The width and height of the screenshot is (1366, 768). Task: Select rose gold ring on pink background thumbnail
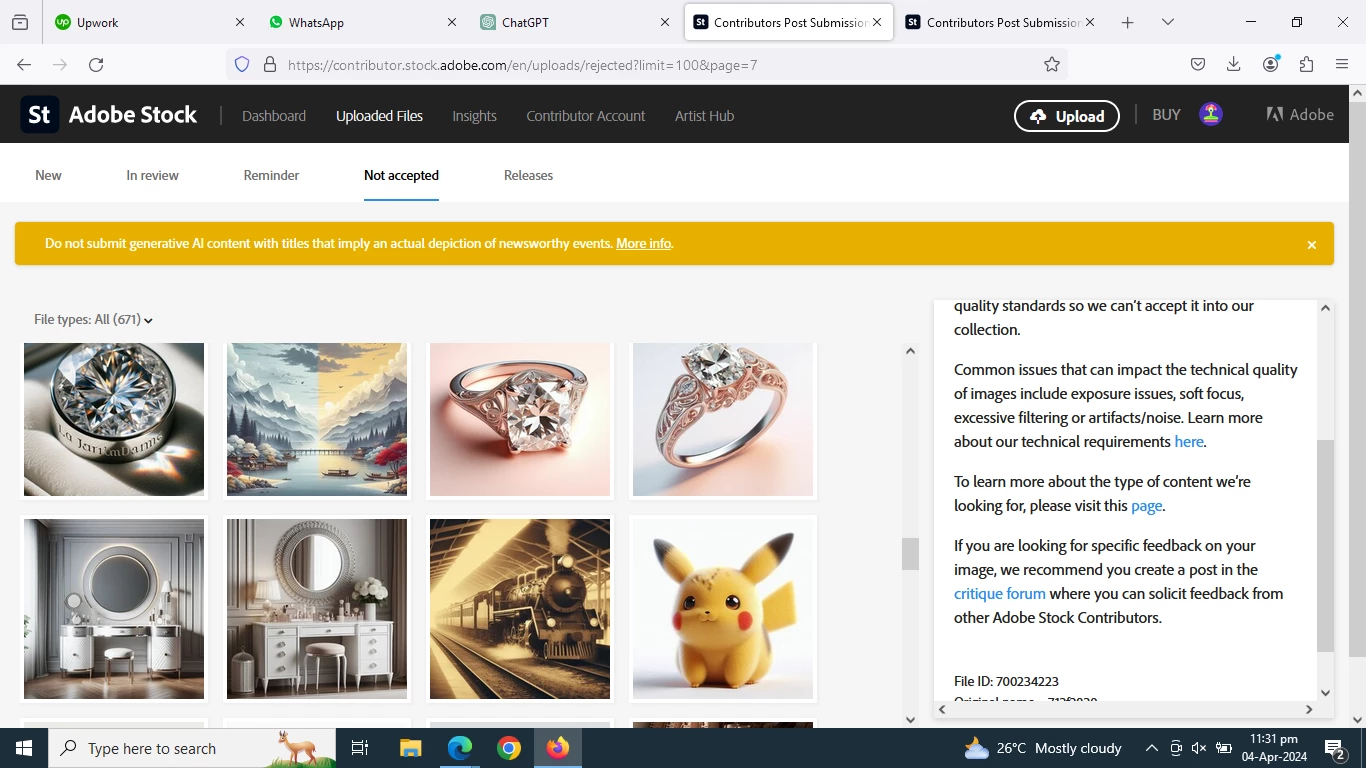tap(520, 419)
